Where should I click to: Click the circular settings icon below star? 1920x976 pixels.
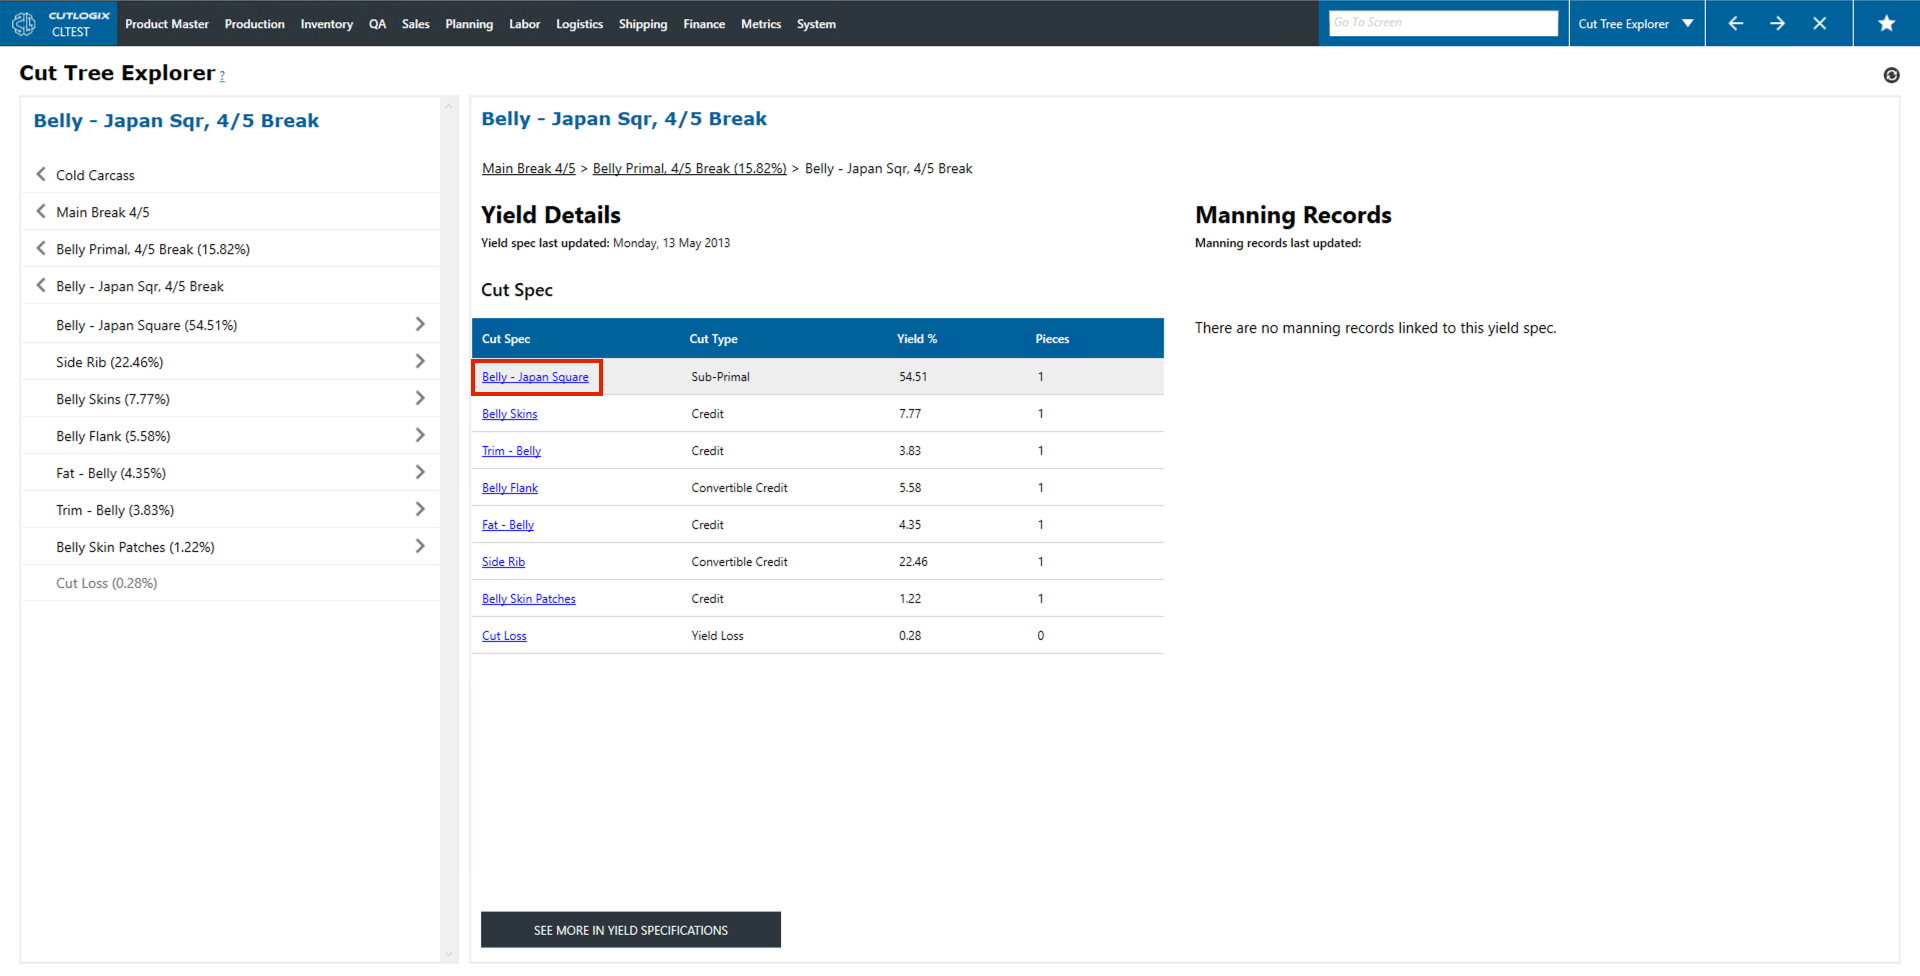pos(1891,75)
